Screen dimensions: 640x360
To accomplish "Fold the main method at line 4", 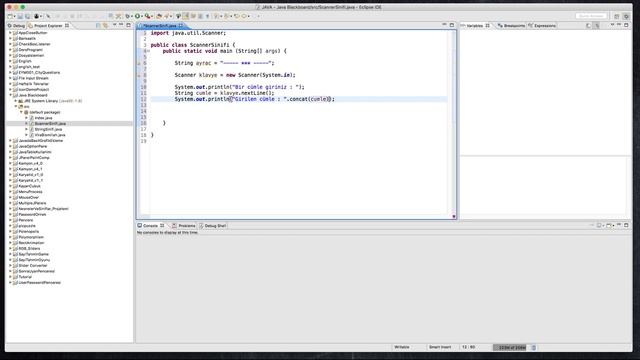I will pyautogui.click(x=148, y=51).
